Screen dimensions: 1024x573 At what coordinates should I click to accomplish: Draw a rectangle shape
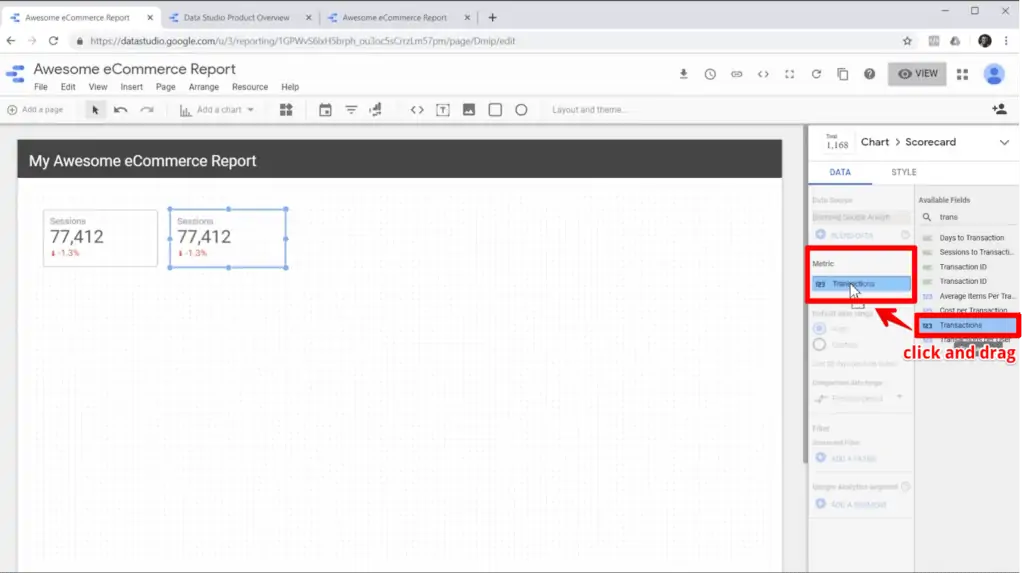coord(495,110)
